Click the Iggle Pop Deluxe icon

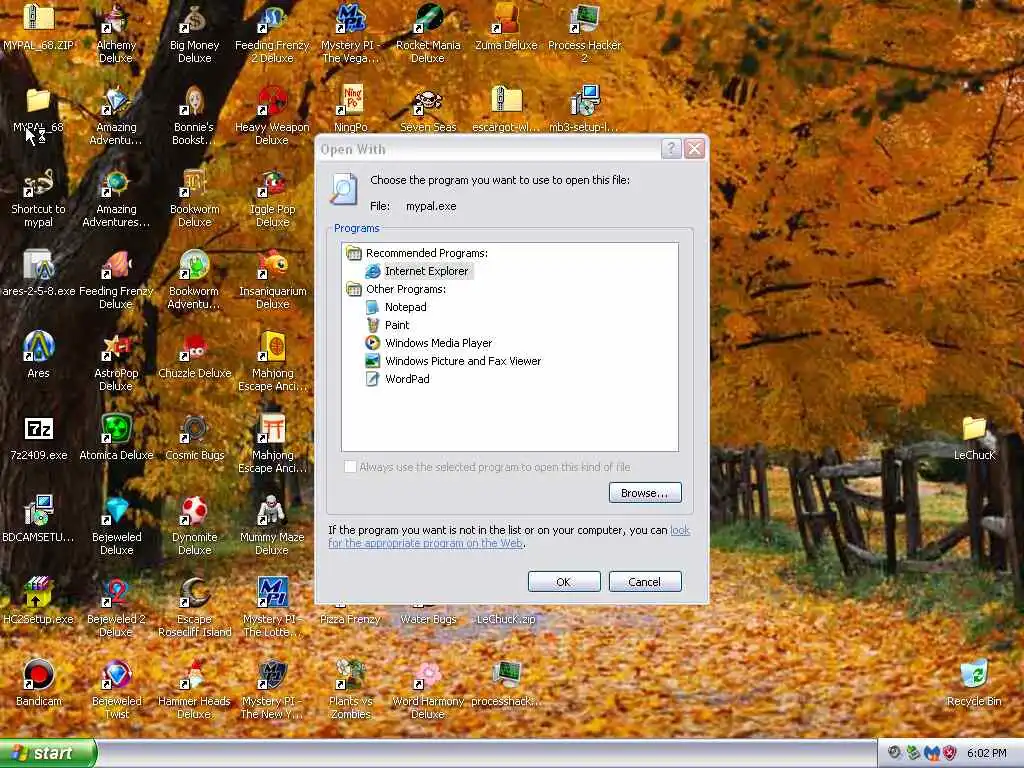coord(272,198)
